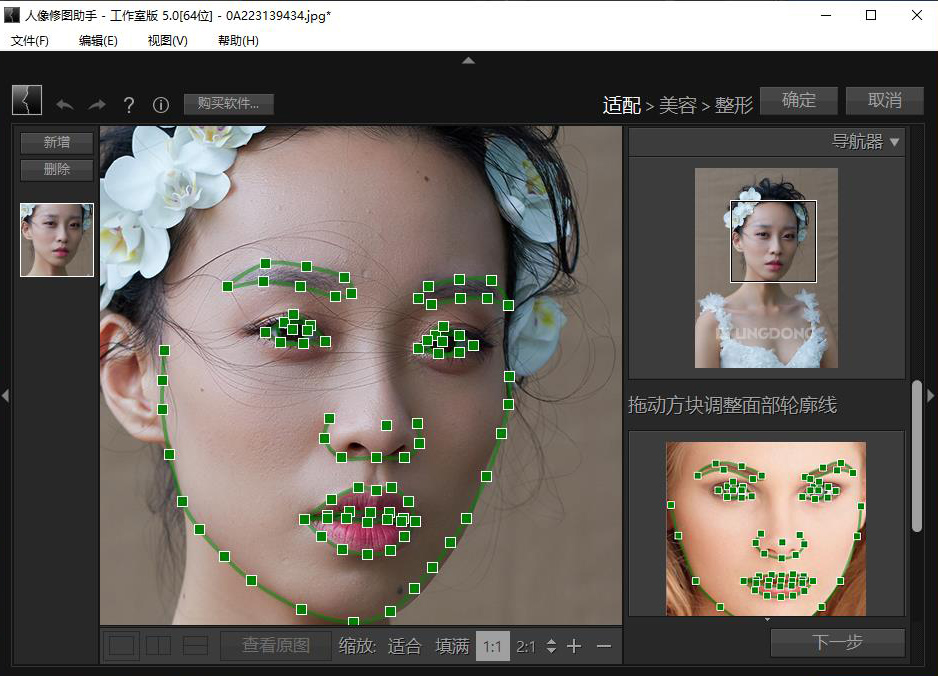Open the 文件(F) menu
Image resolution: width=938 pixels, height=676 pixels.
click(x=30, y=41)
